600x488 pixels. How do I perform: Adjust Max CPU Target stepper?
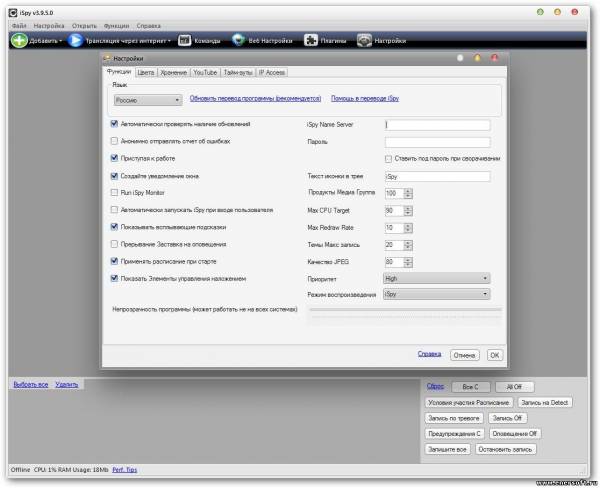coord(408,211)
